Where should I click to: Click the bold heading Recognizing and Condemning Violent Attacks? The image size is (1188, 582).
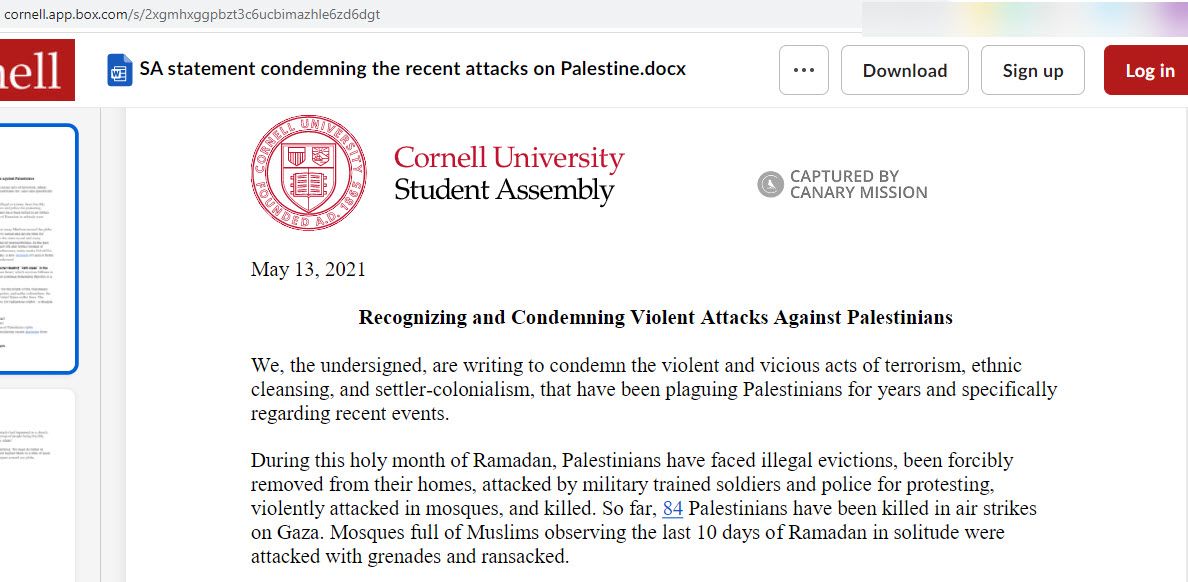(x=655, y=317)
